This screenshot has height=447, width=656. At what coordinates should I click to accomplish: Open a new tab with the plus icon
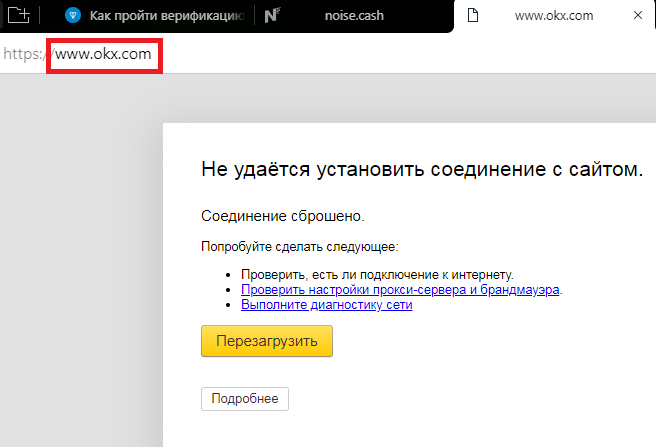tap(19, 15)
